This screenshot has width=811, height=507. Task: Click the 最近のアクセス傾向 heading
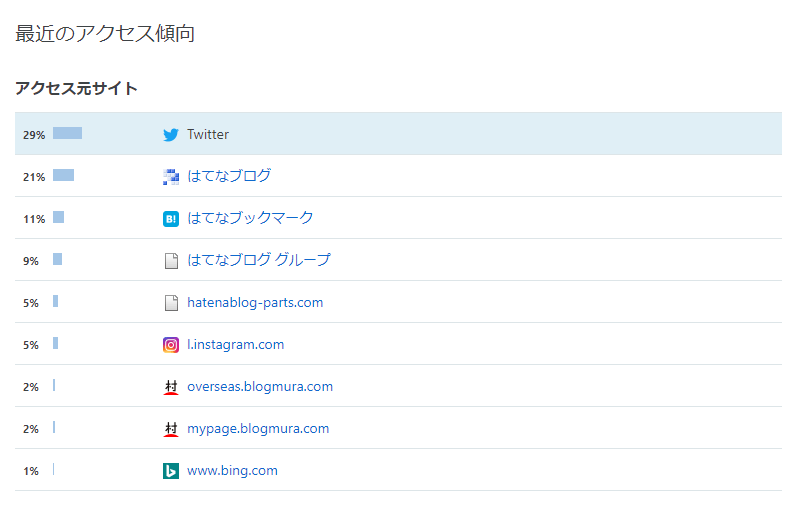(x=105, y=34)
